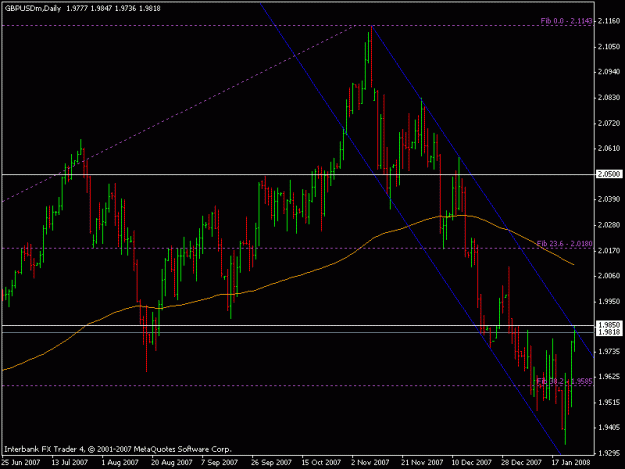Click the 2.0500 horizontal line price tag
The image size is (625, 469).
[609, 174]
